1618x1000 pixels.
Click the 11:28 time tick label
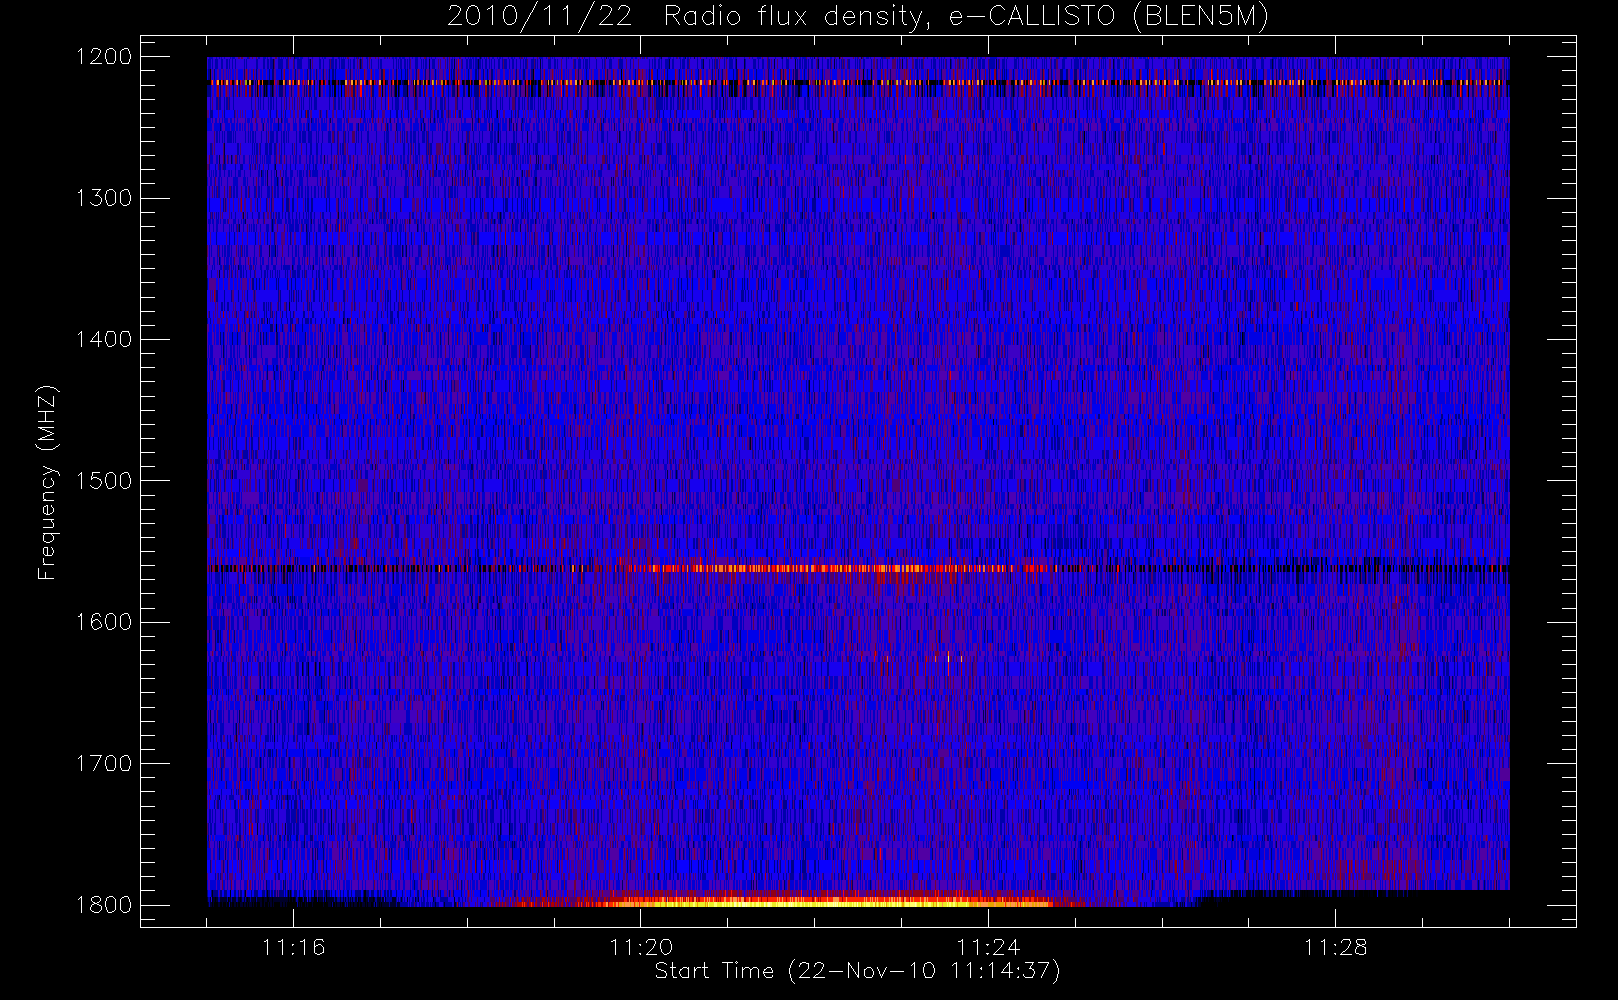(1335, 947)
